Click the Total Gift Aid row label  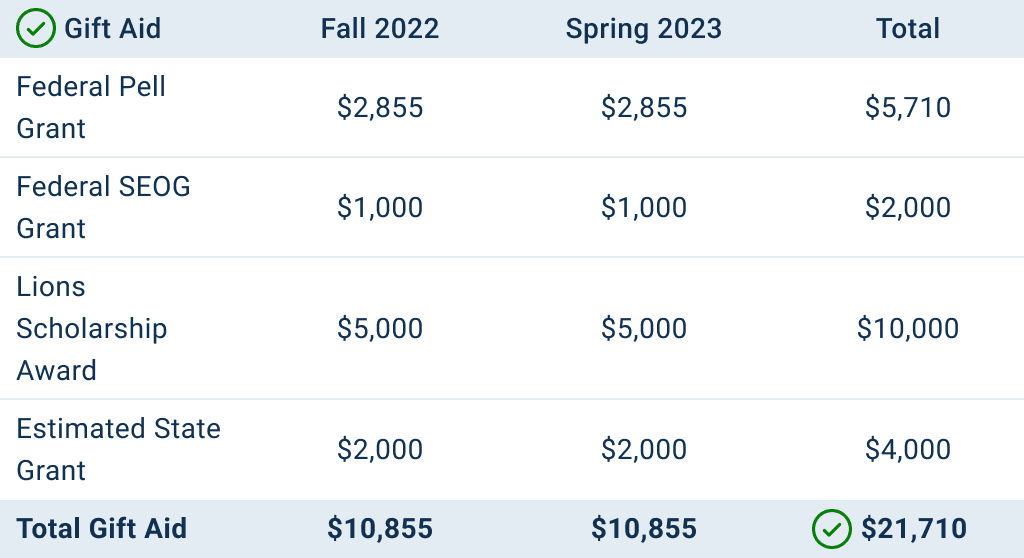pyautogui.click(x=102, y=529)
